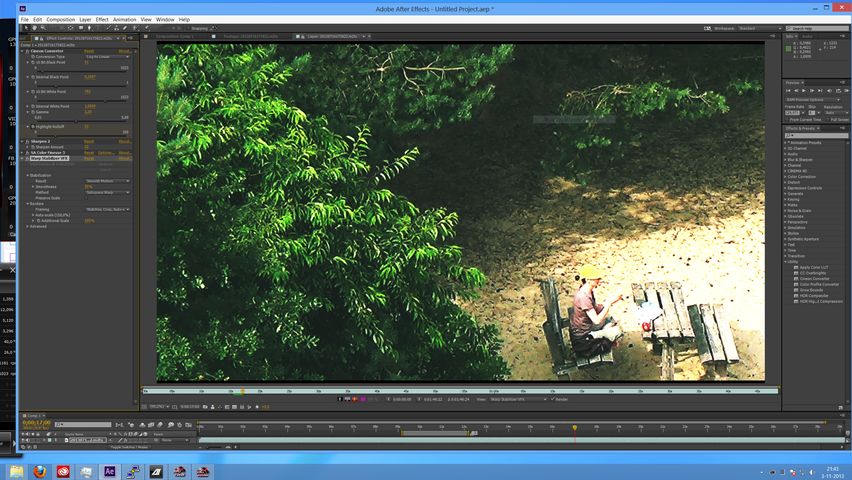The width and height of the screenshot is (852, 480).
Task: Select the Clone Stamp tool
Action: [116, 28]
